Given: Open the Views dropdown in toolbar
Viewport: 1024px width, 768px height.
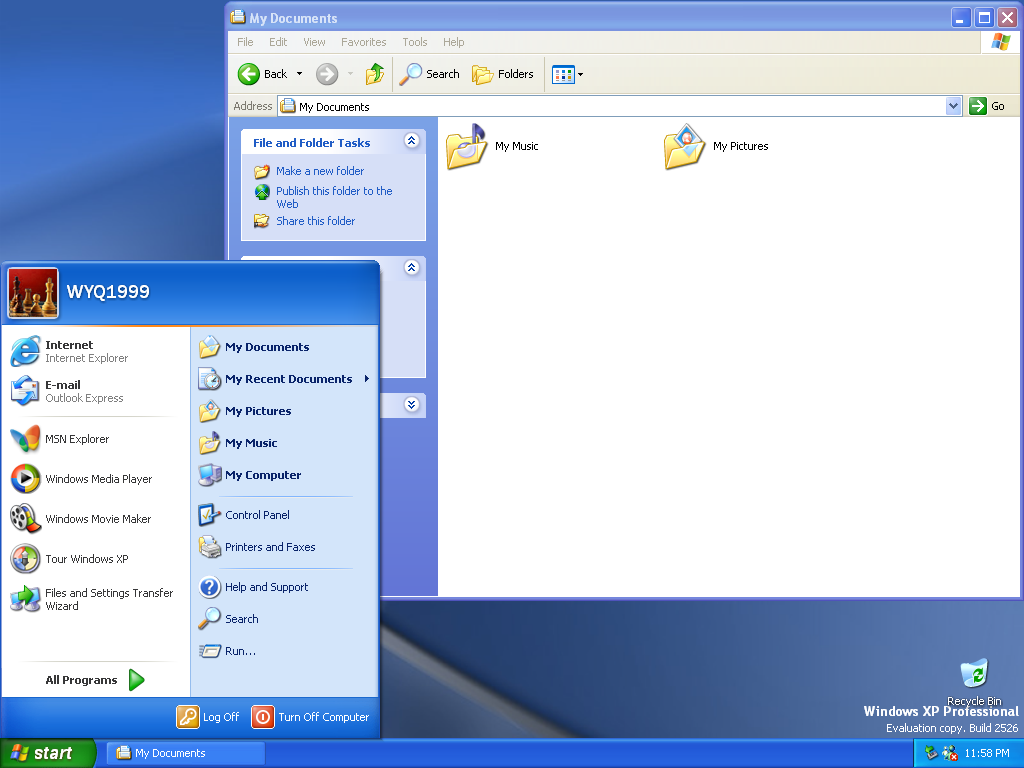Looking at the screenshot, I should [x=568, y=75].
